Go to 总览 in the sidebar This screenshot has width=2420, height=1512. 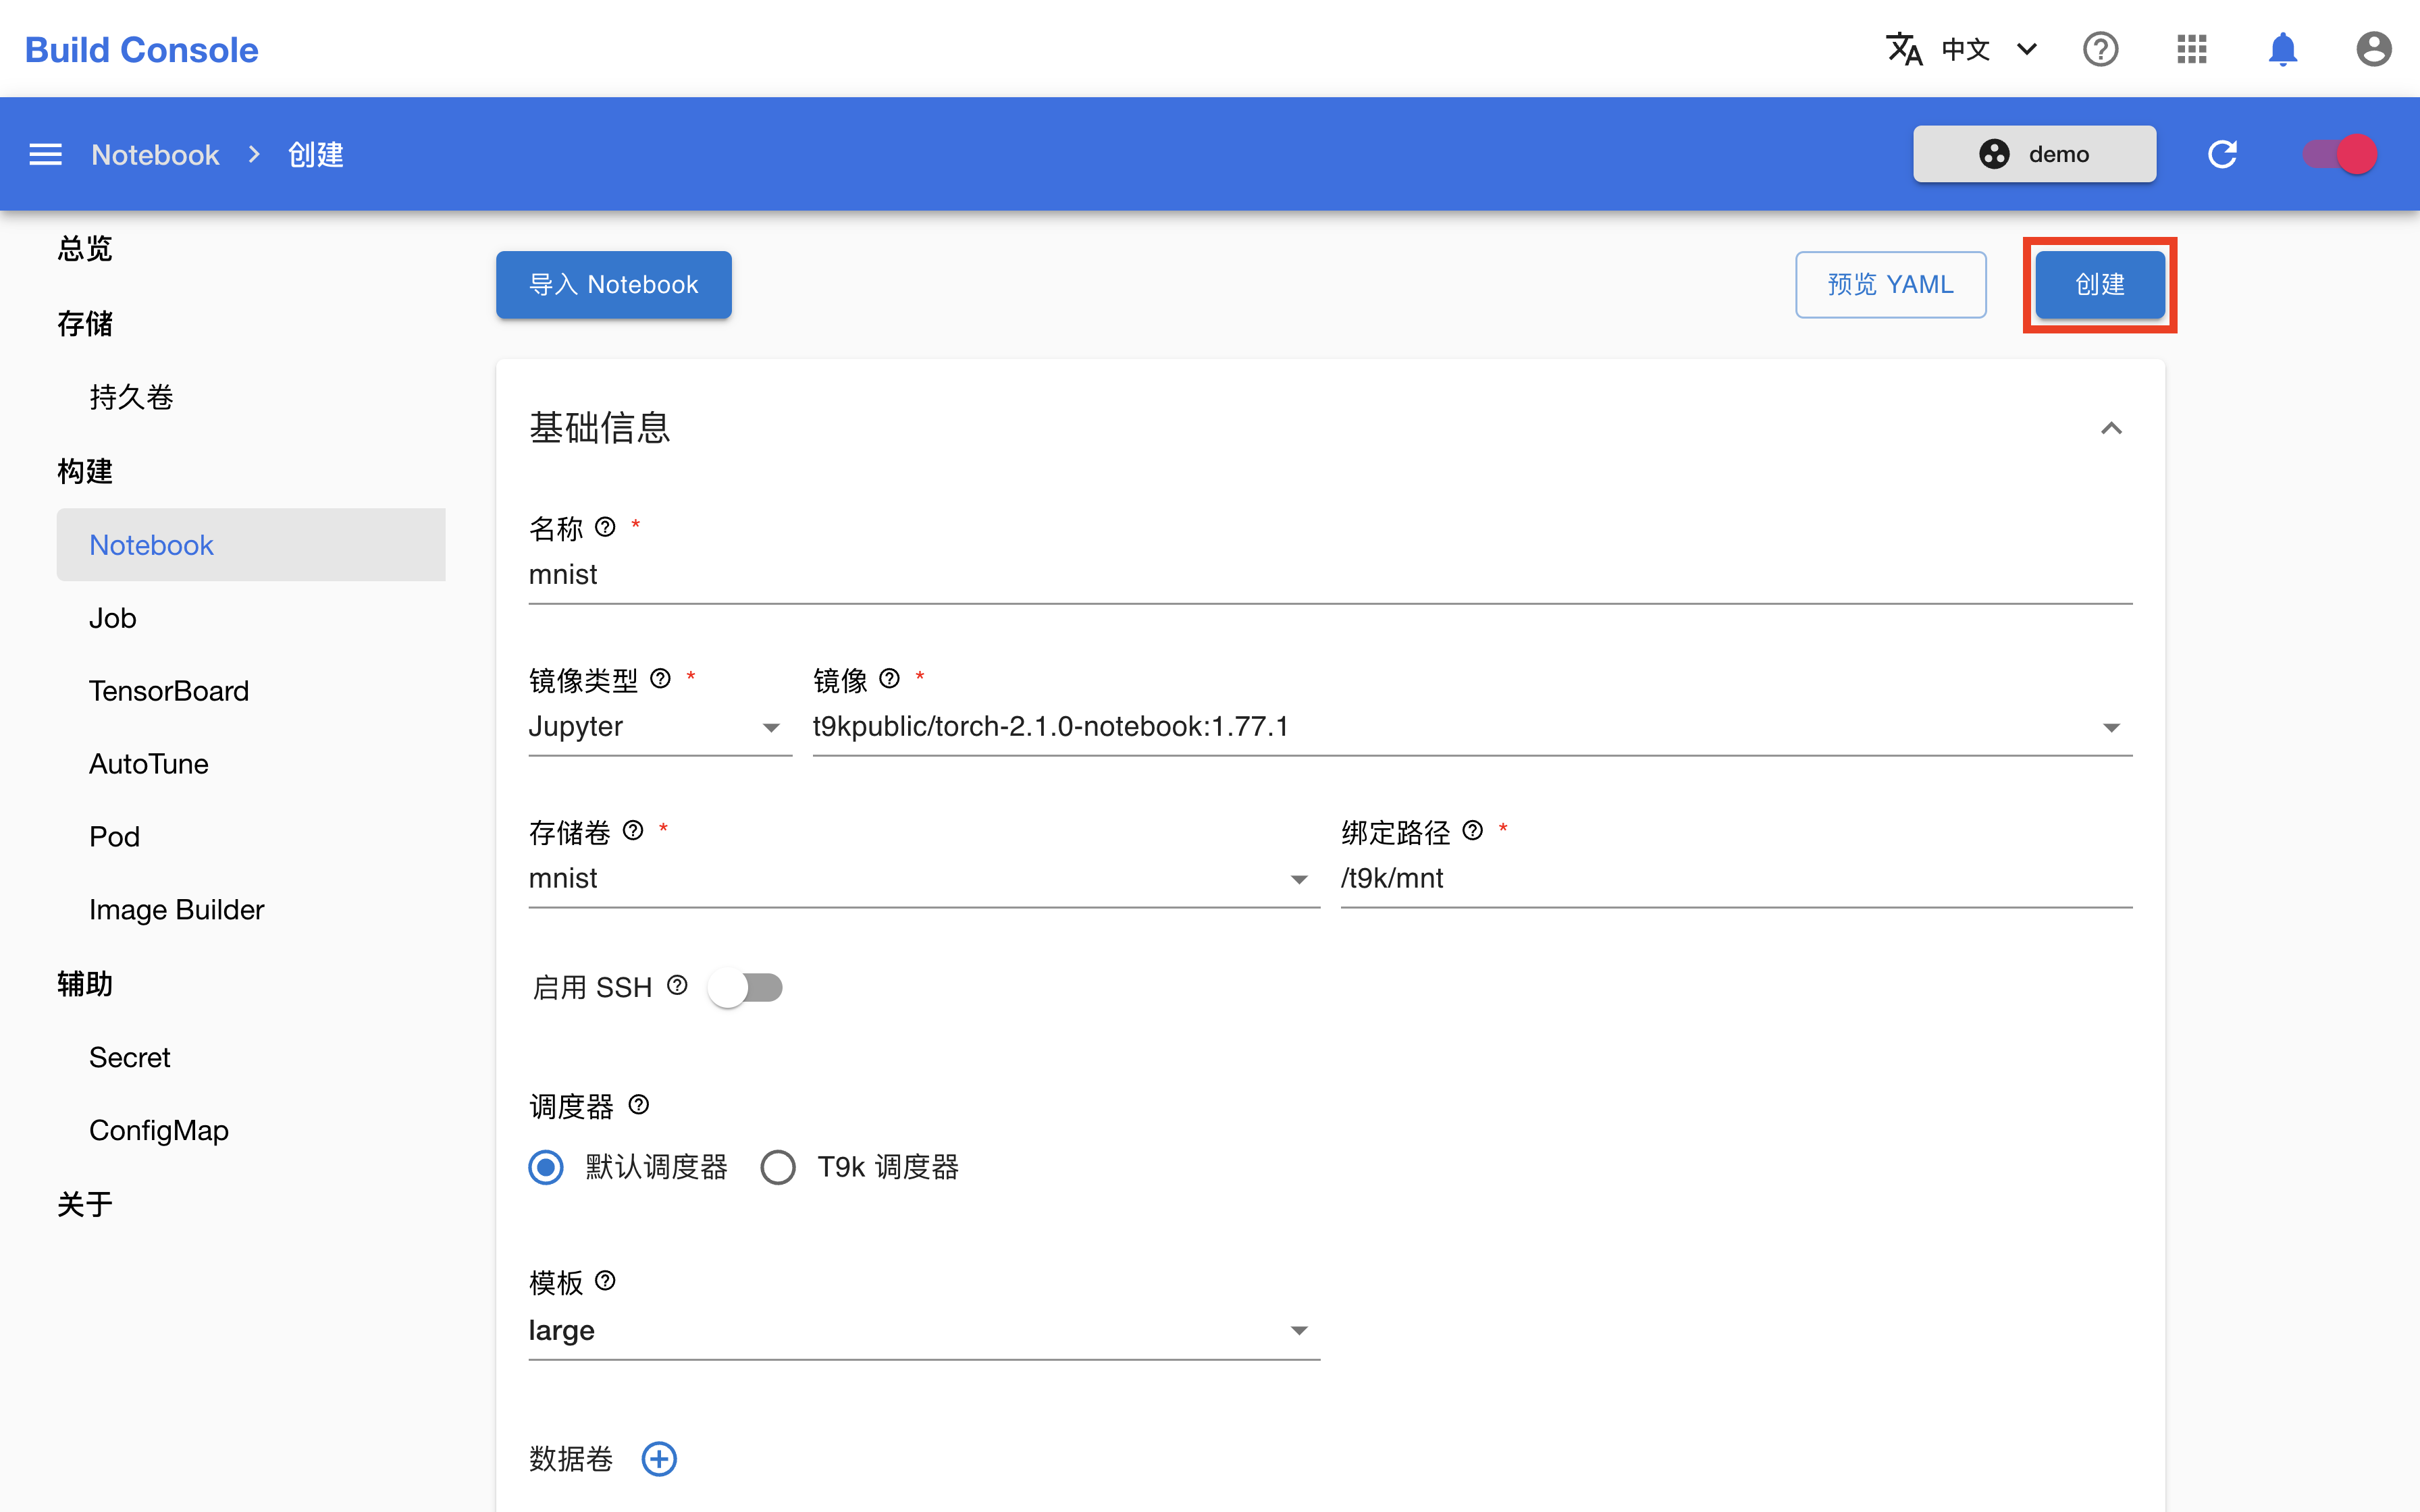pos(85,249)
